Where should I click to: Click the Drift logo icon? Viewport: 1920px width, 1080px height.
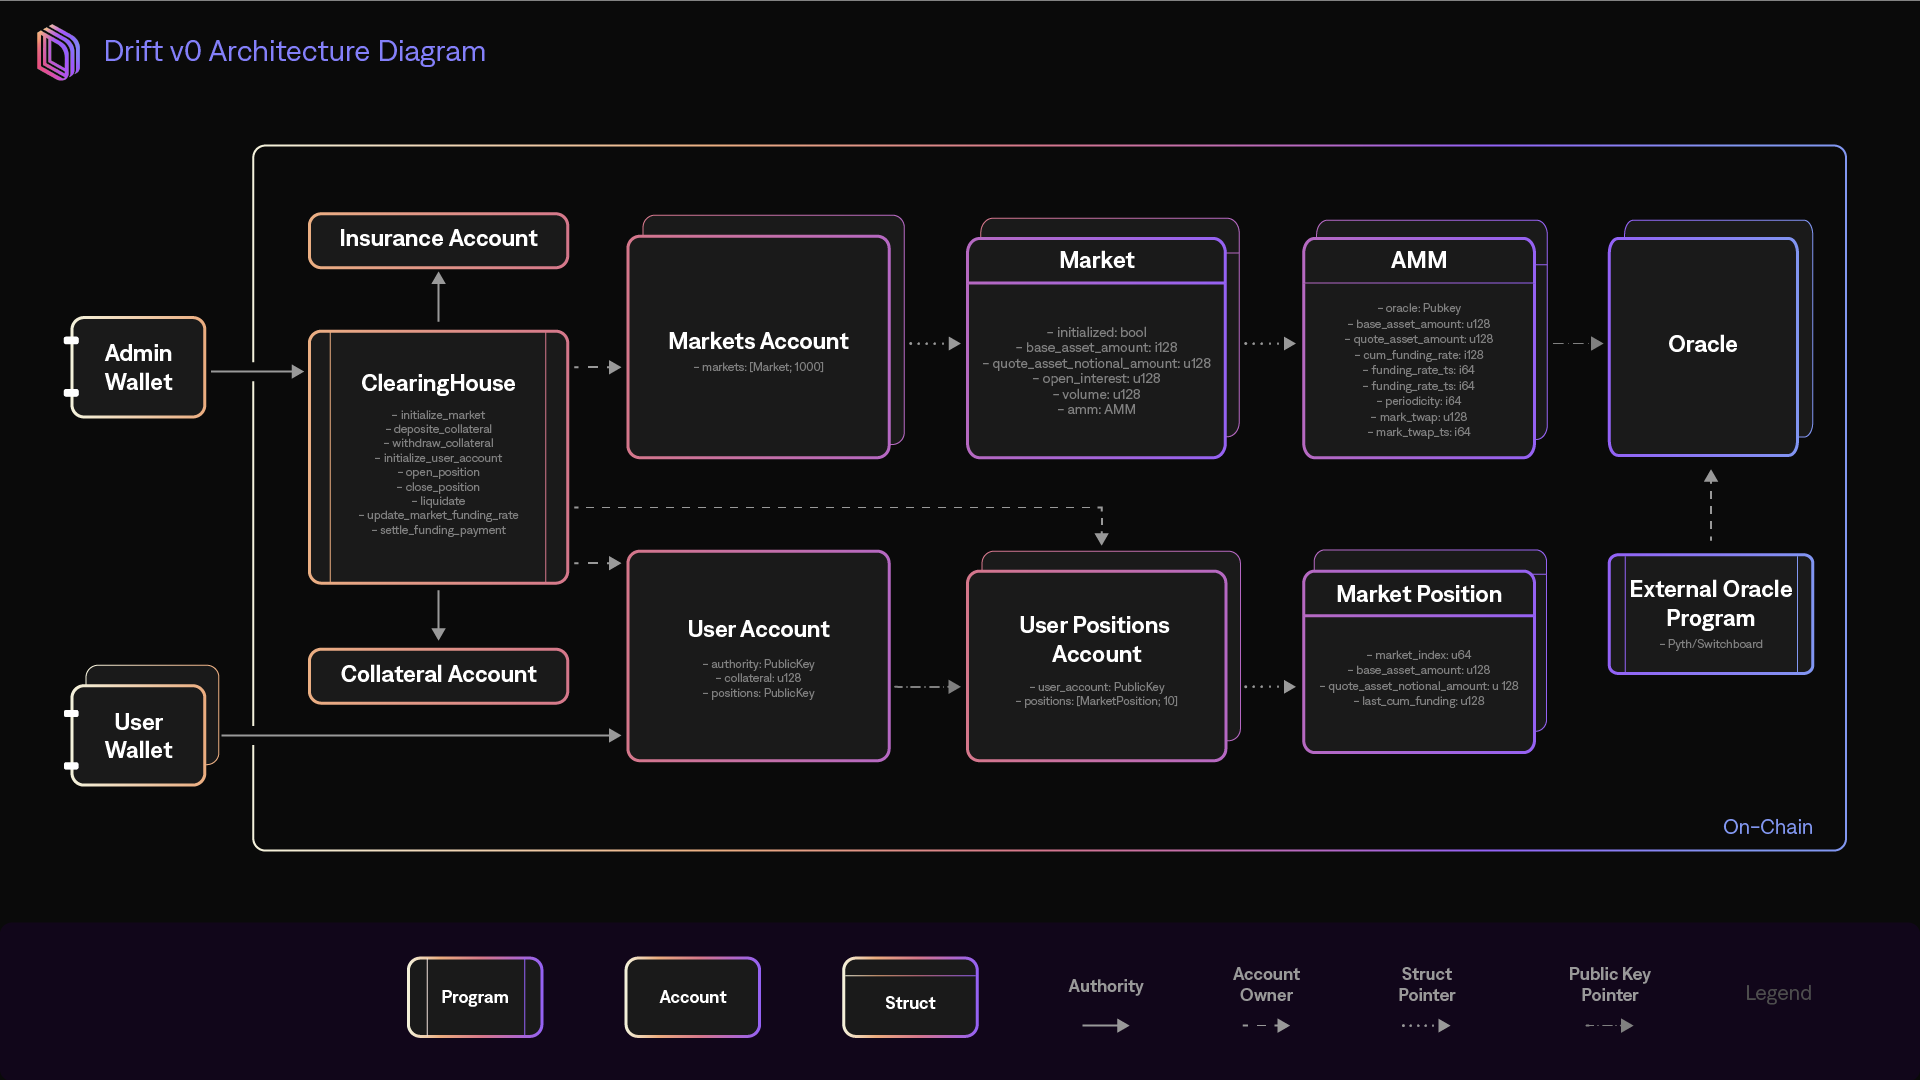click(58, 52)
